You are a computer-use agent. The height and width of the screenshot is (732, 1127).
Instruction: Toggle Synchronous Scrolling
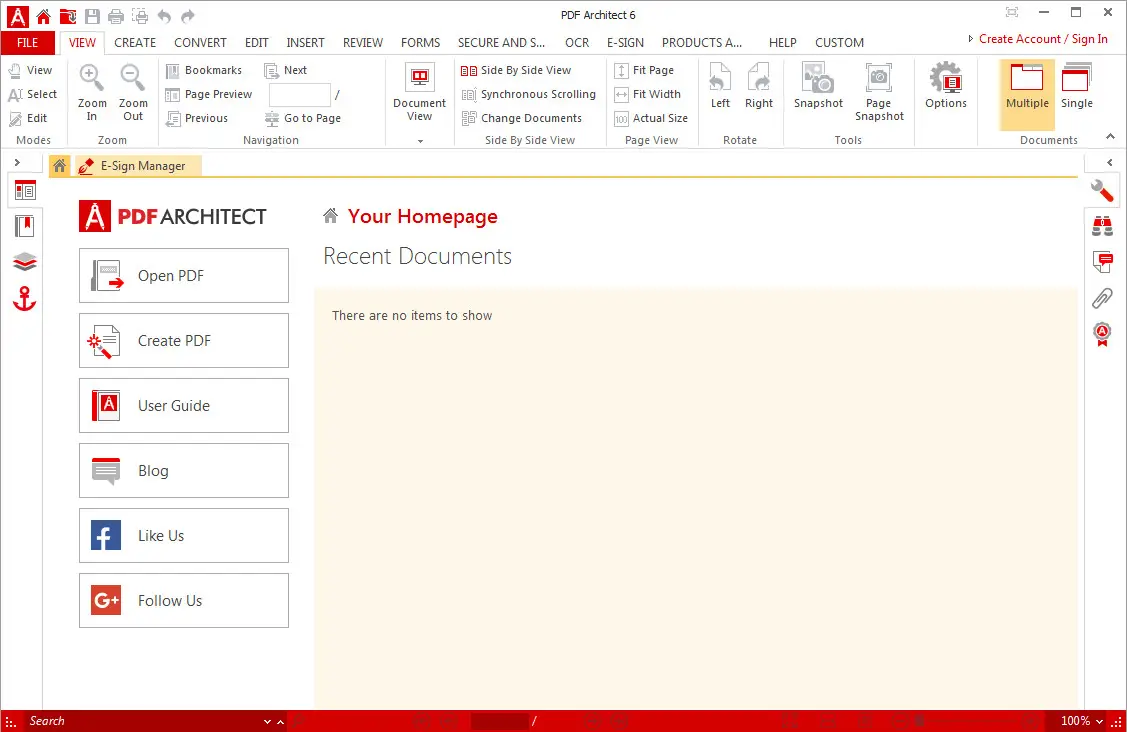528,94
